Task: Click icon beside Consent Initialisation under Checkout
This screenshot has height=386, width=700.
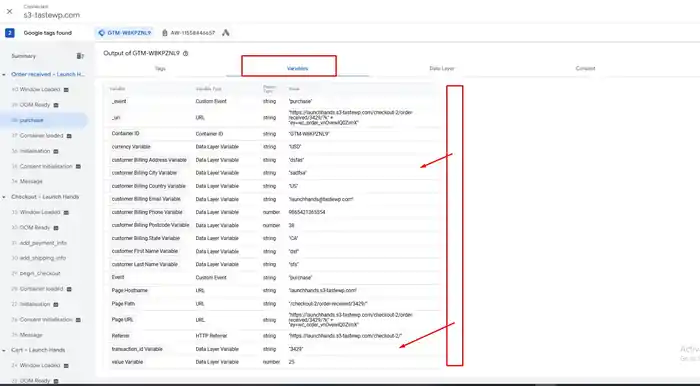Action: coord(78,320)
